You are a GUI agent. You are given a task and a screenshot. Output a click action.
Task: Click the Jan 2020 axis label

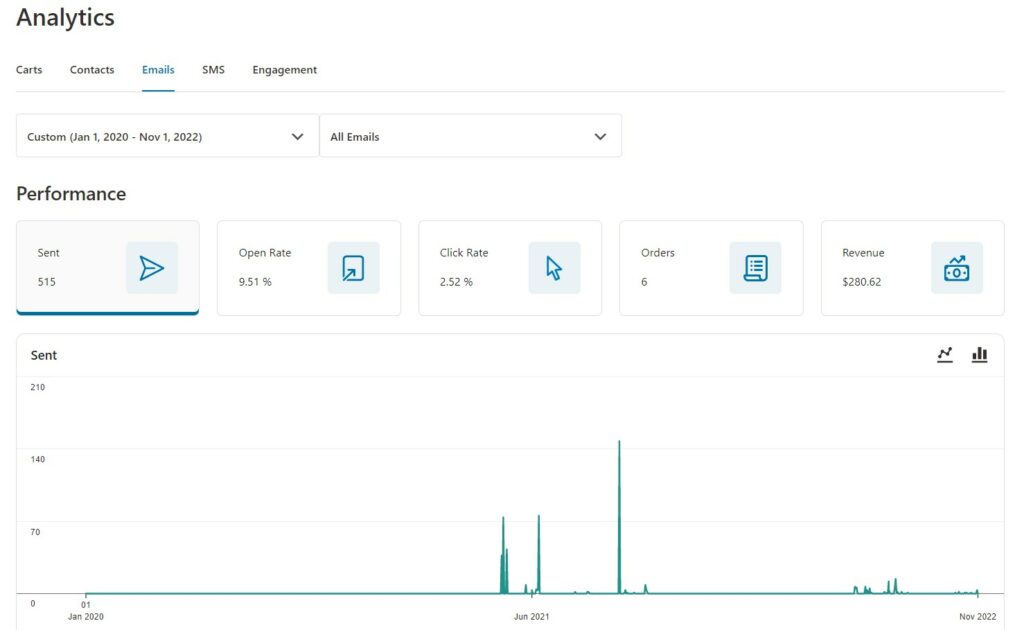(x=86, y=616)
